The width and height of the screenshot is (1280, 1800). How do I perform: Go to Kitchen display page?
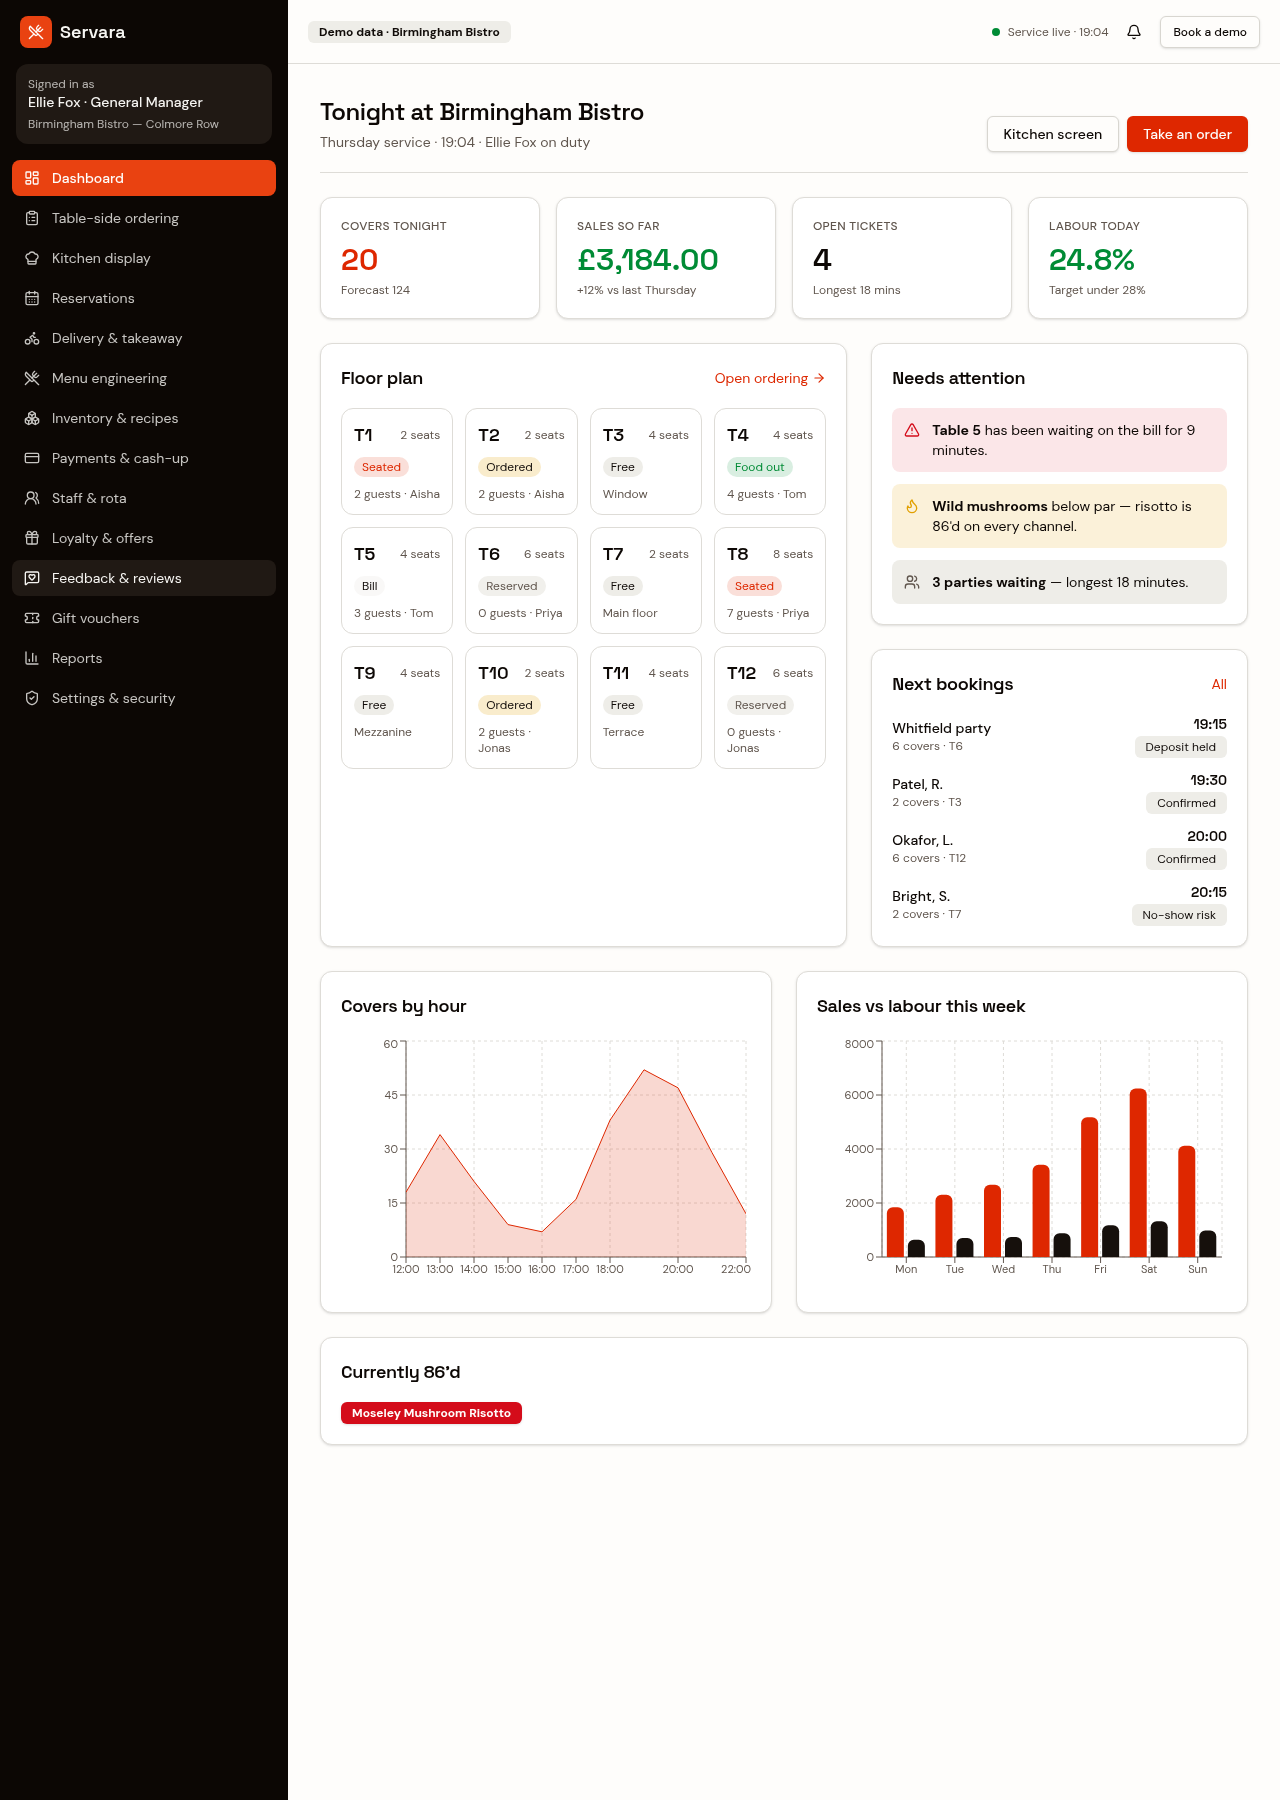[x=144, y=258]
